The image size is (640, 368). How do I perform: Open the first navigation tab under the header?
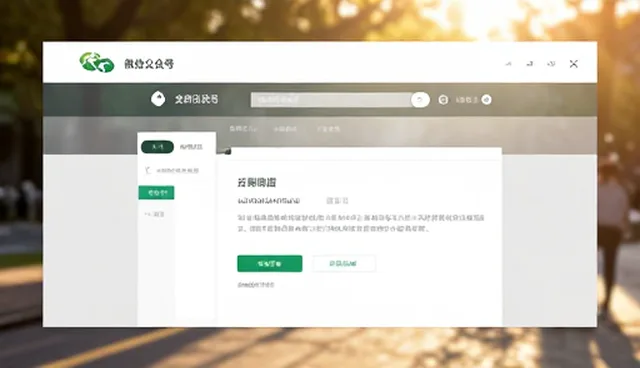pyautogui.click(x=243, y=129)
